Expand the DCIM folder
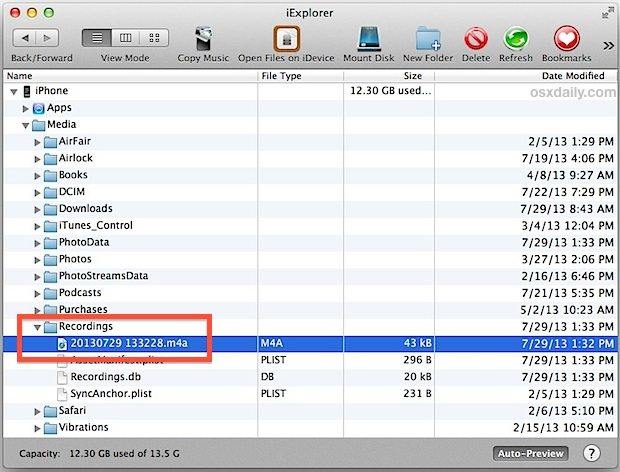The width and height of the screenshot is (620, 472). point(38,191)
